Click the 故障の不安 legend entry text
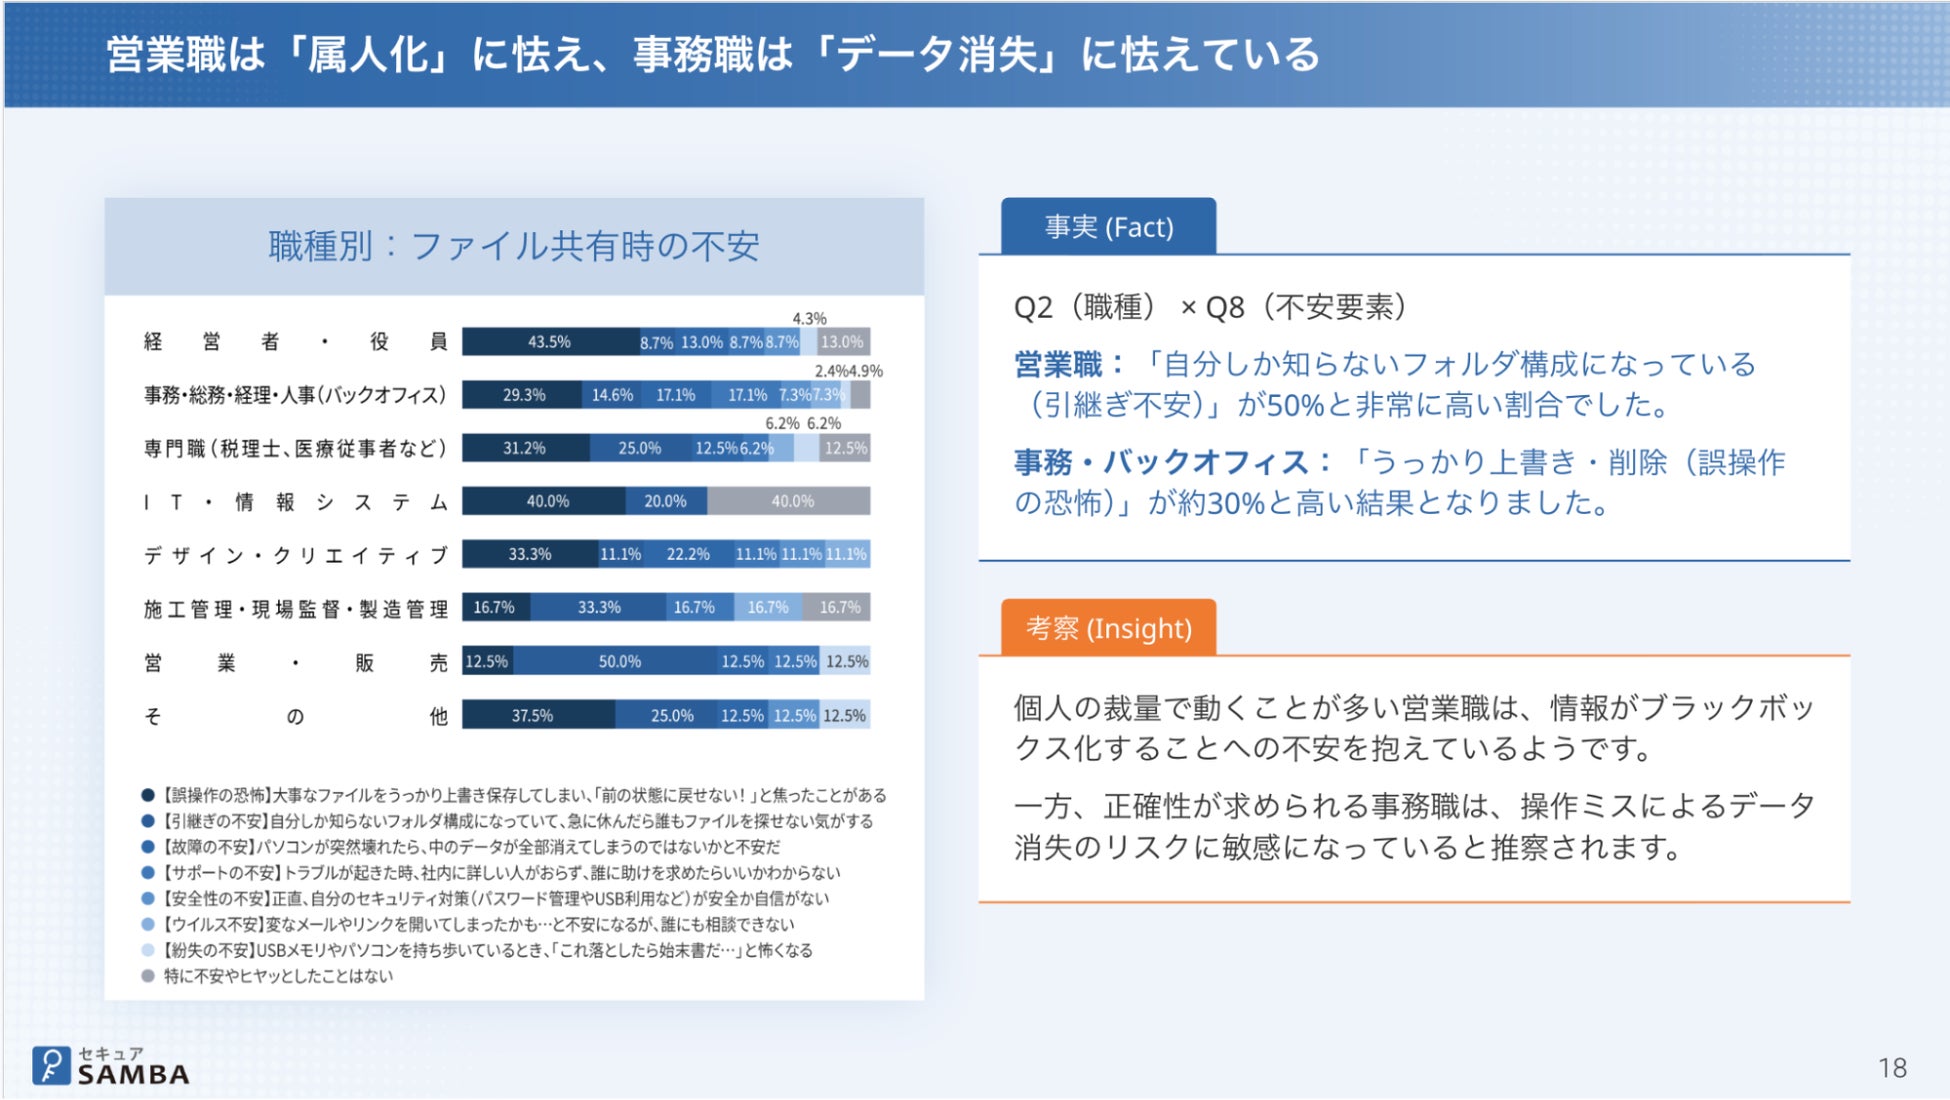This screenshot has width=1950, height=1100. [x=470, y=847]
